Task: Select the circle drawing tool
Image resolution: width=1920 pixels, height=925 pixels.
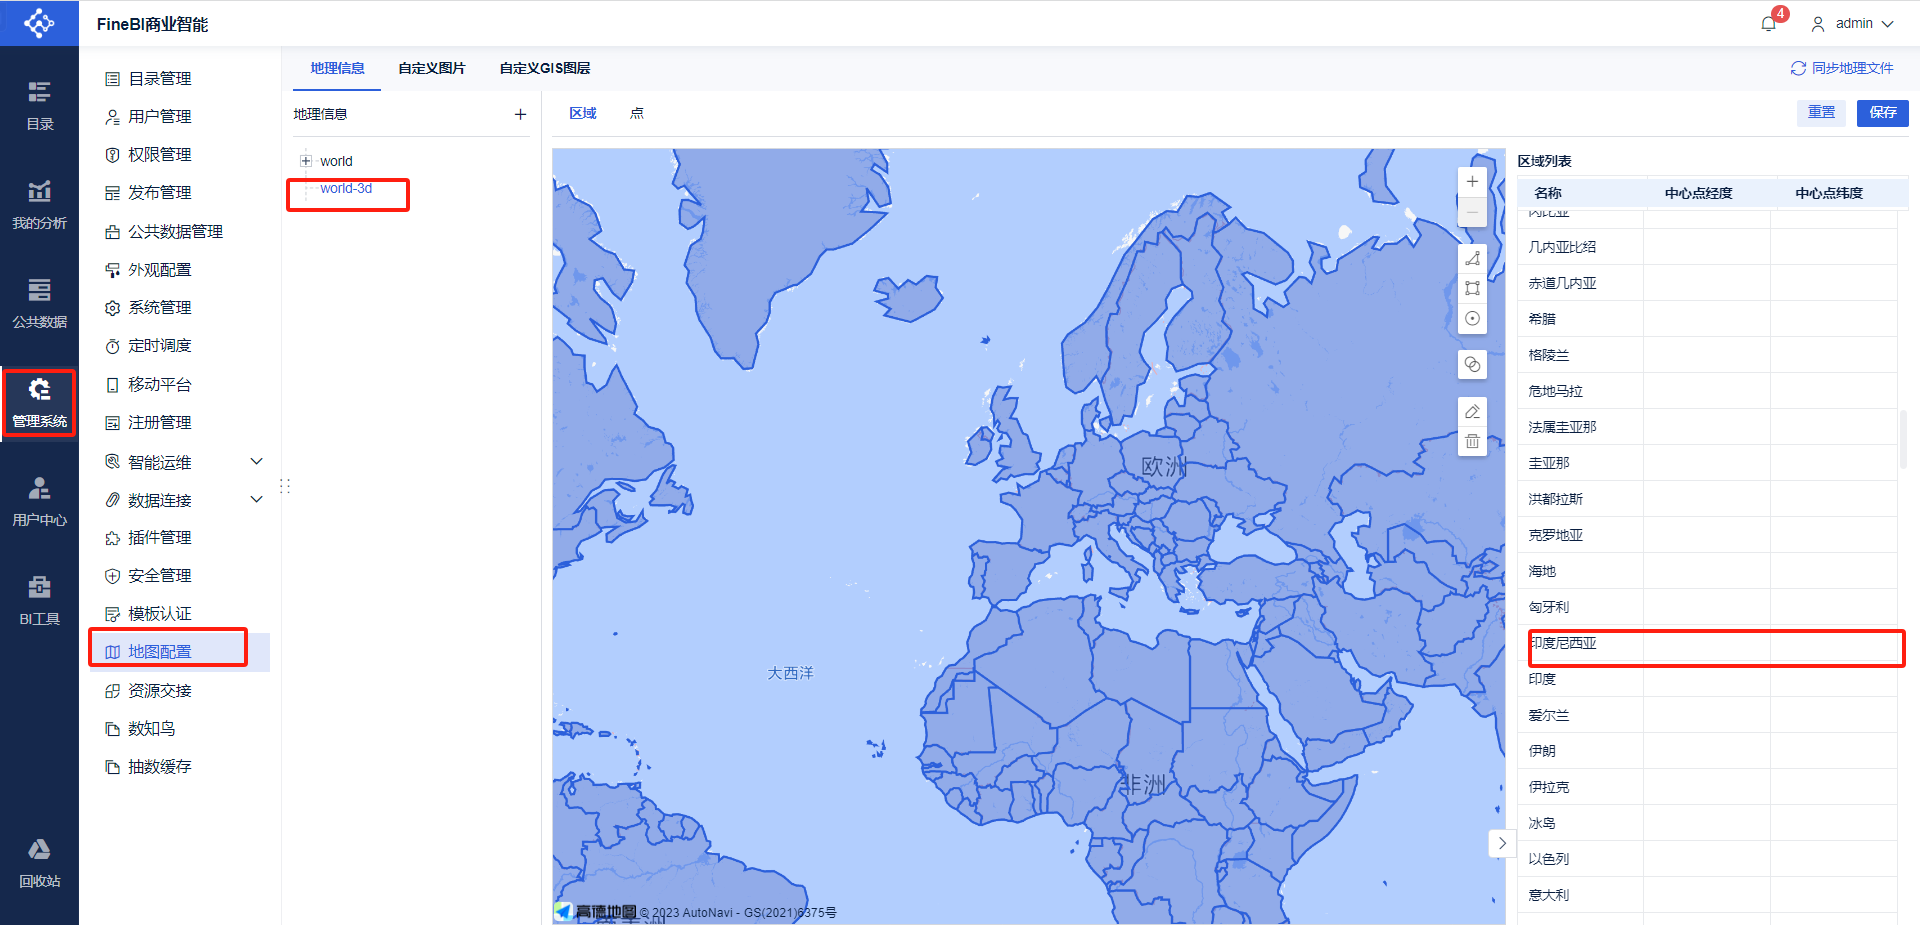Action: tap(1472, 318)
